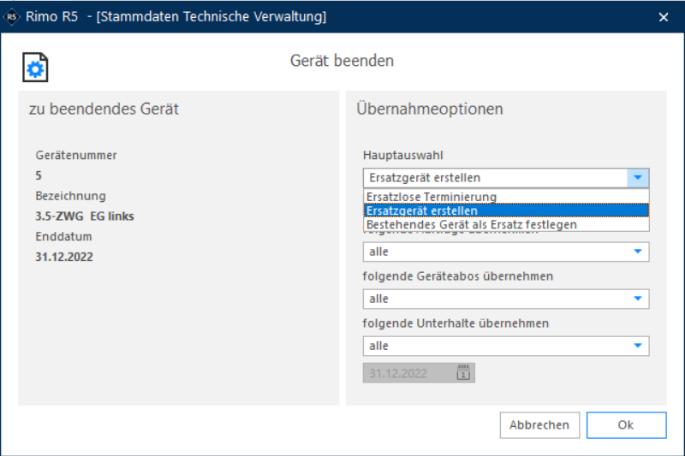685x456 pixels.
Task: Click the folgende Geräteabos übernehmen label
Action: coord(458,276)
